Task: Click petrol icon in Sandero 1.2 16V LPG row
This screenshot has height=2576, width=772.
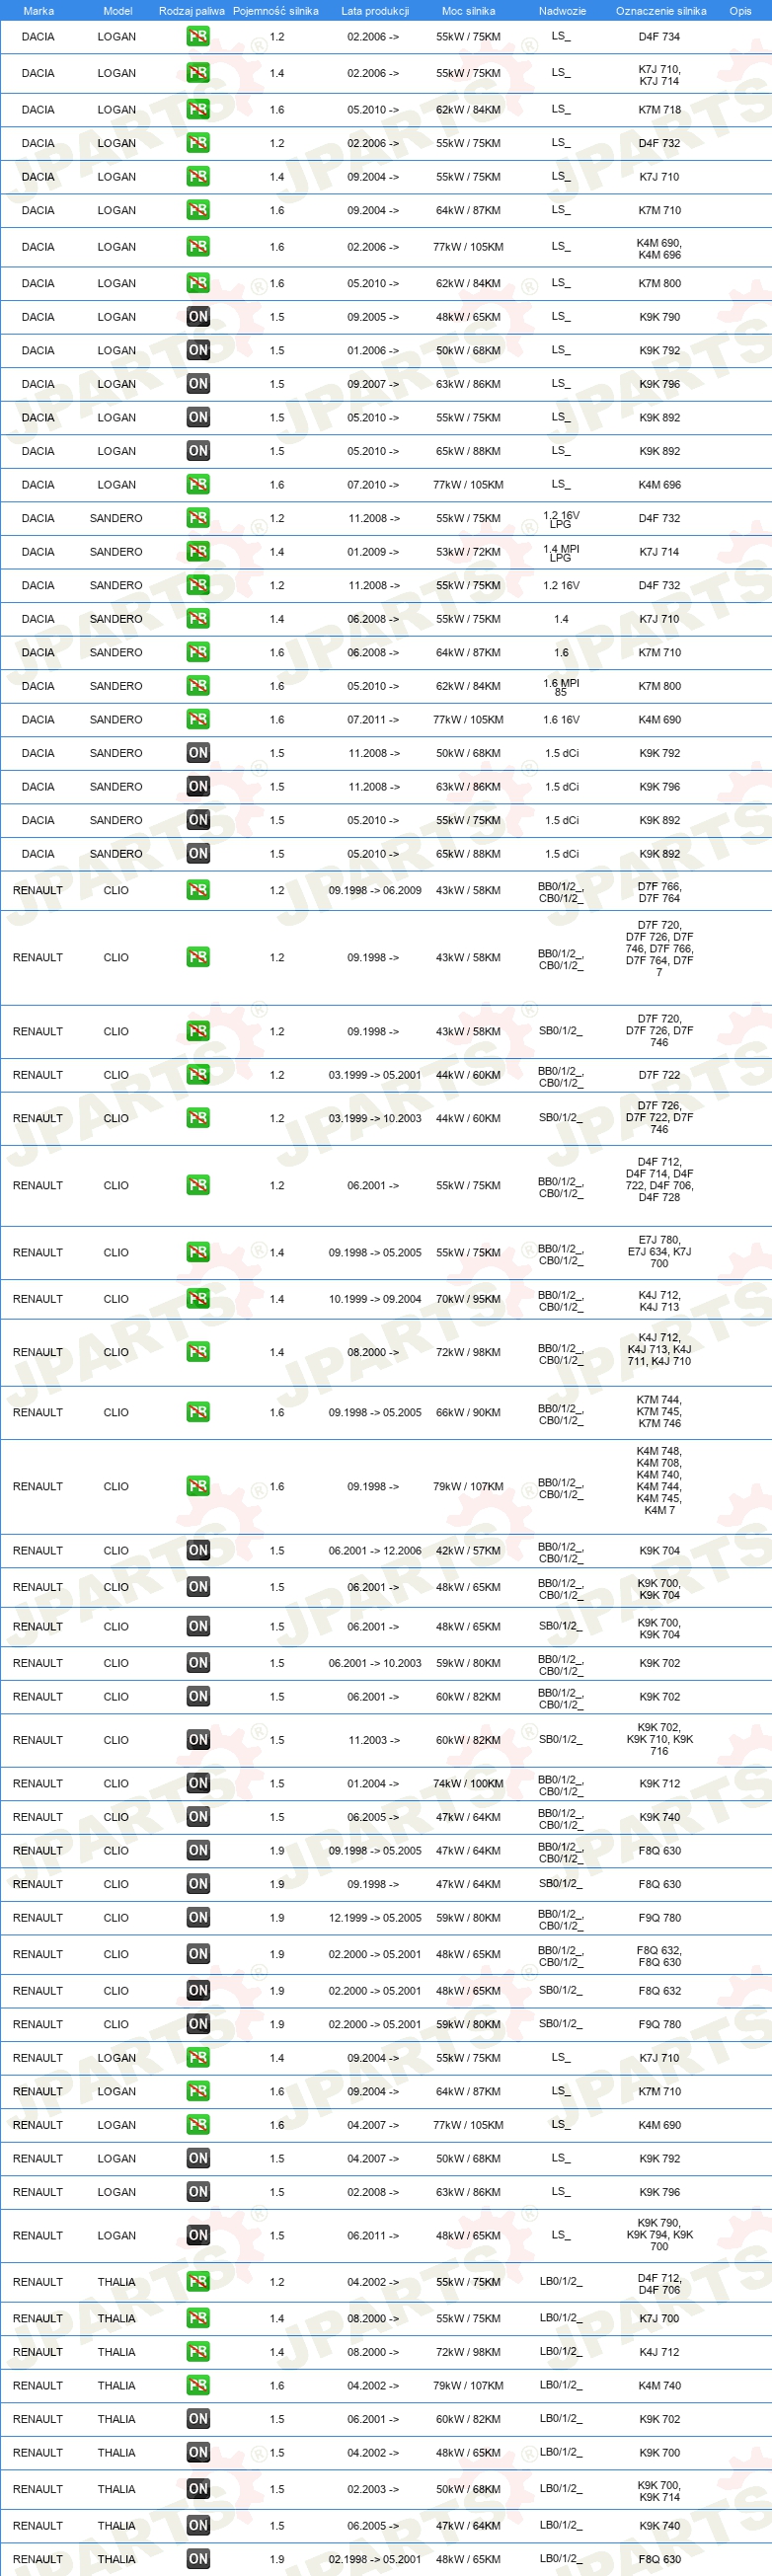Action: click(198, 518)
